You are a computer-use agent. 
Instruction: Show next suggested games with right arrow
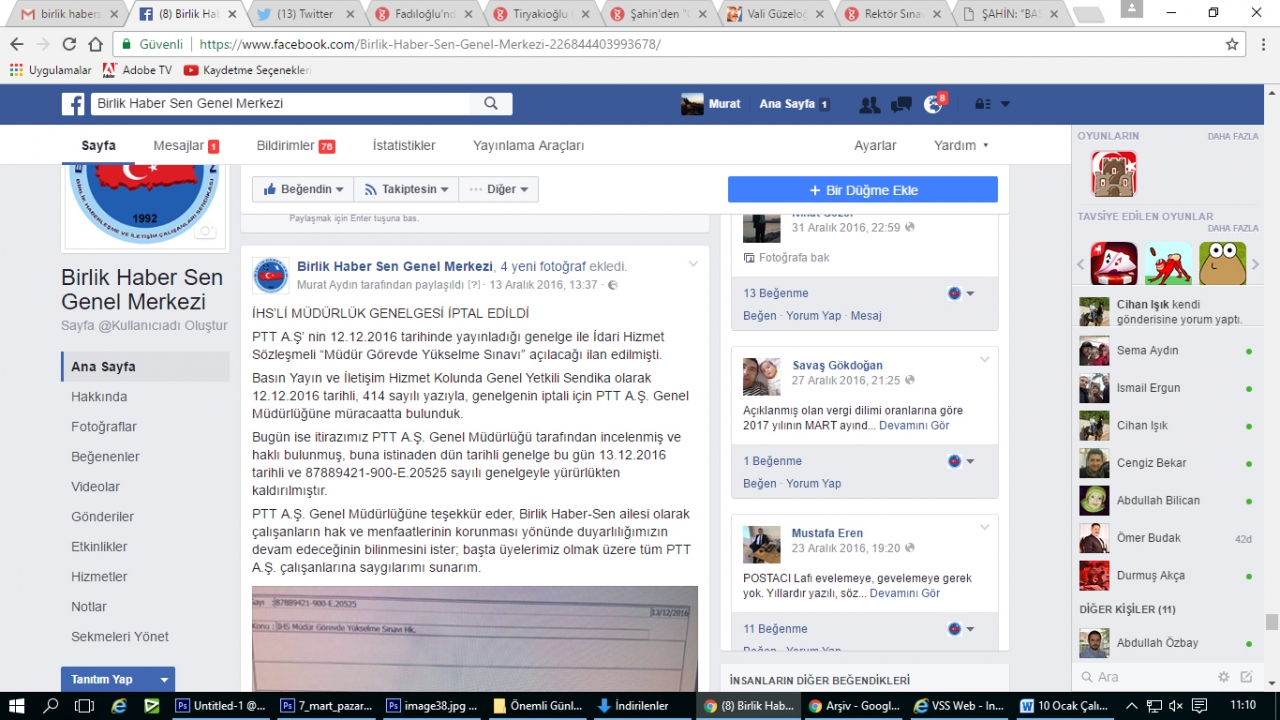[x=1255, y=265]
